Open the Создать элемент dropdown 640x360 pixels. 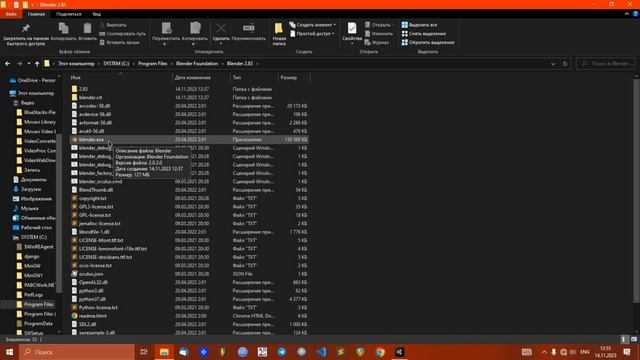313,25
